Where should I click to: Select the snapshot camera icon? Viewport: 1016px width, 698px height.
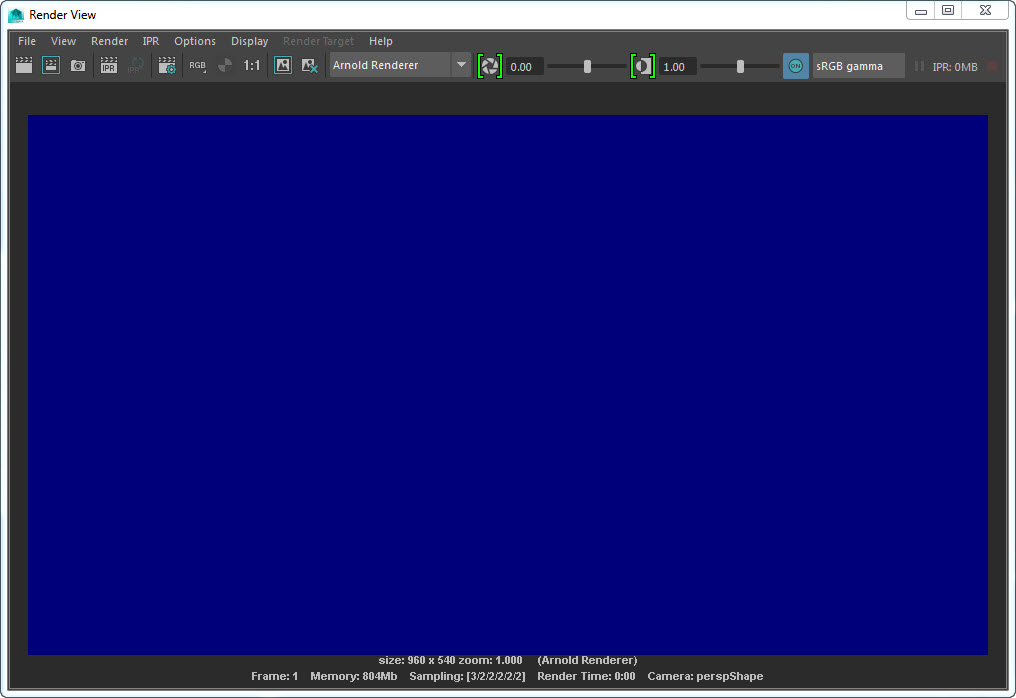coord(78,65)
